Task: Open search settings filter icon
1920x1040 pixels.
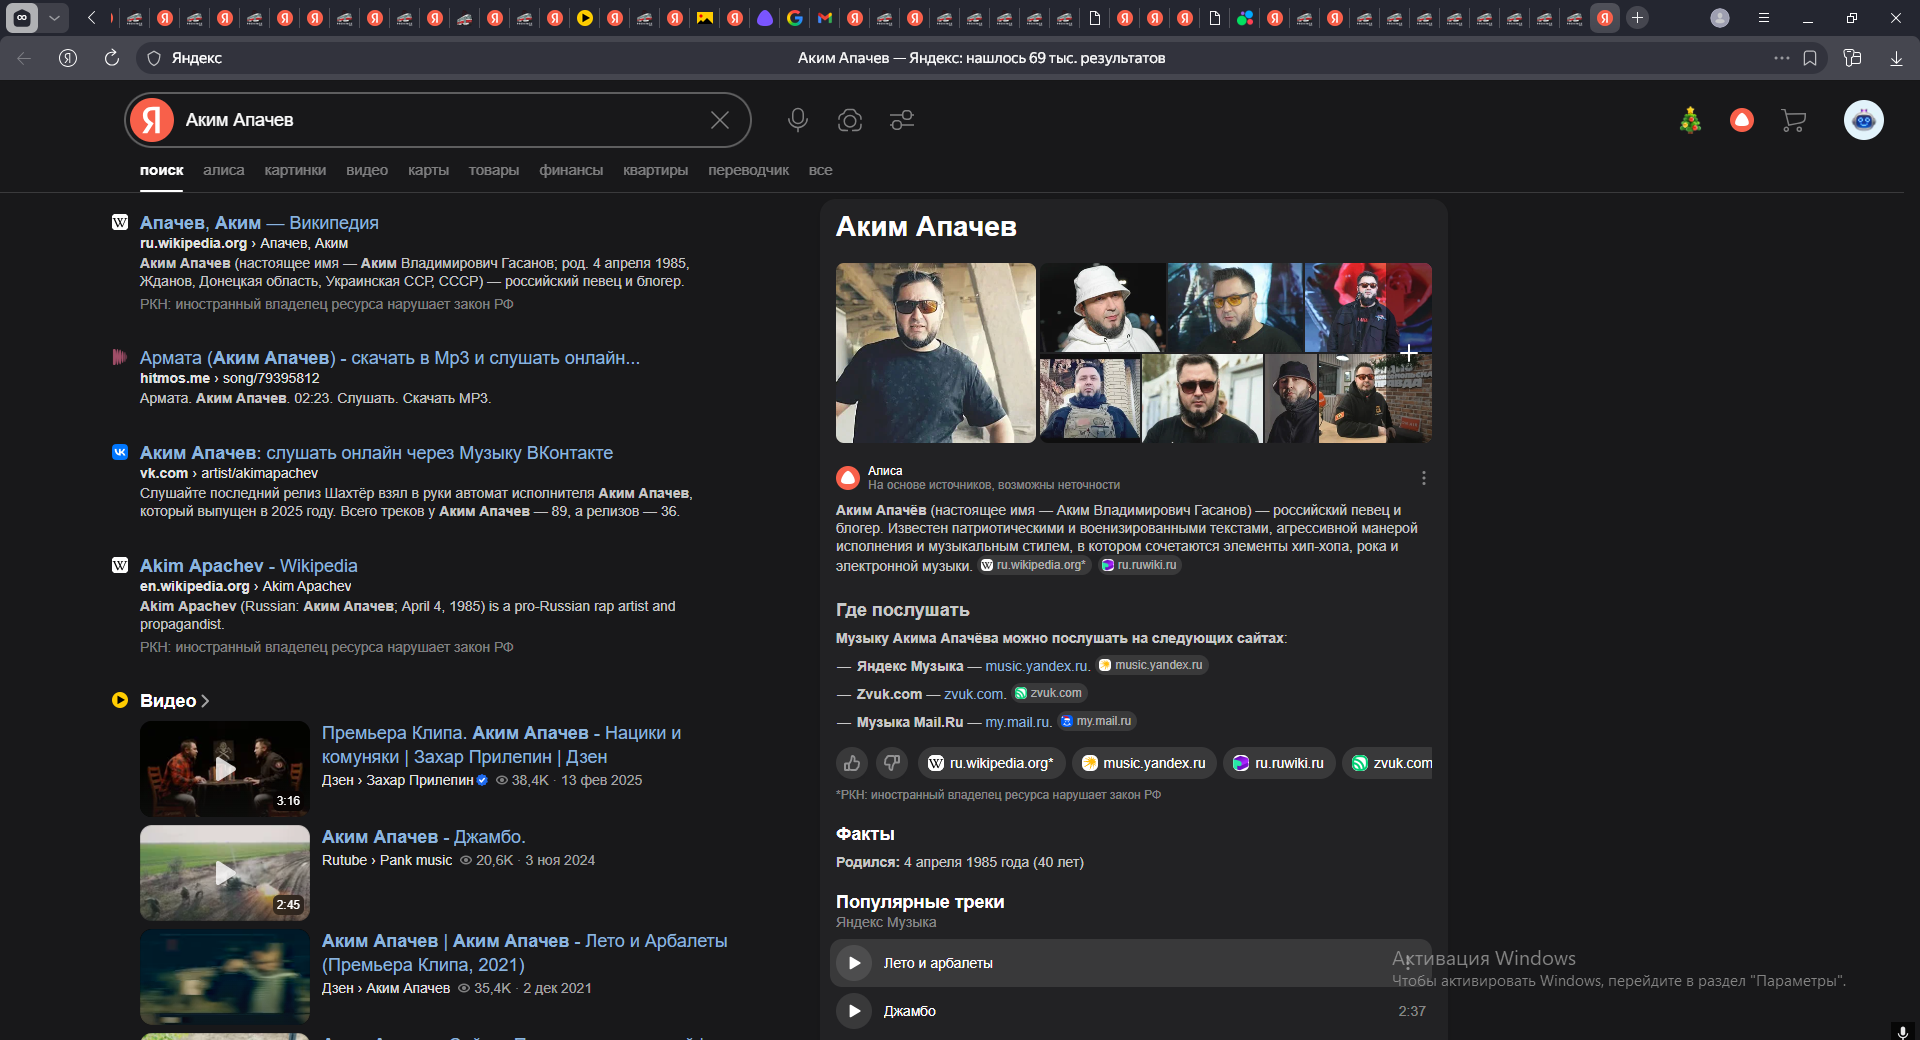Action: [902, 120]
